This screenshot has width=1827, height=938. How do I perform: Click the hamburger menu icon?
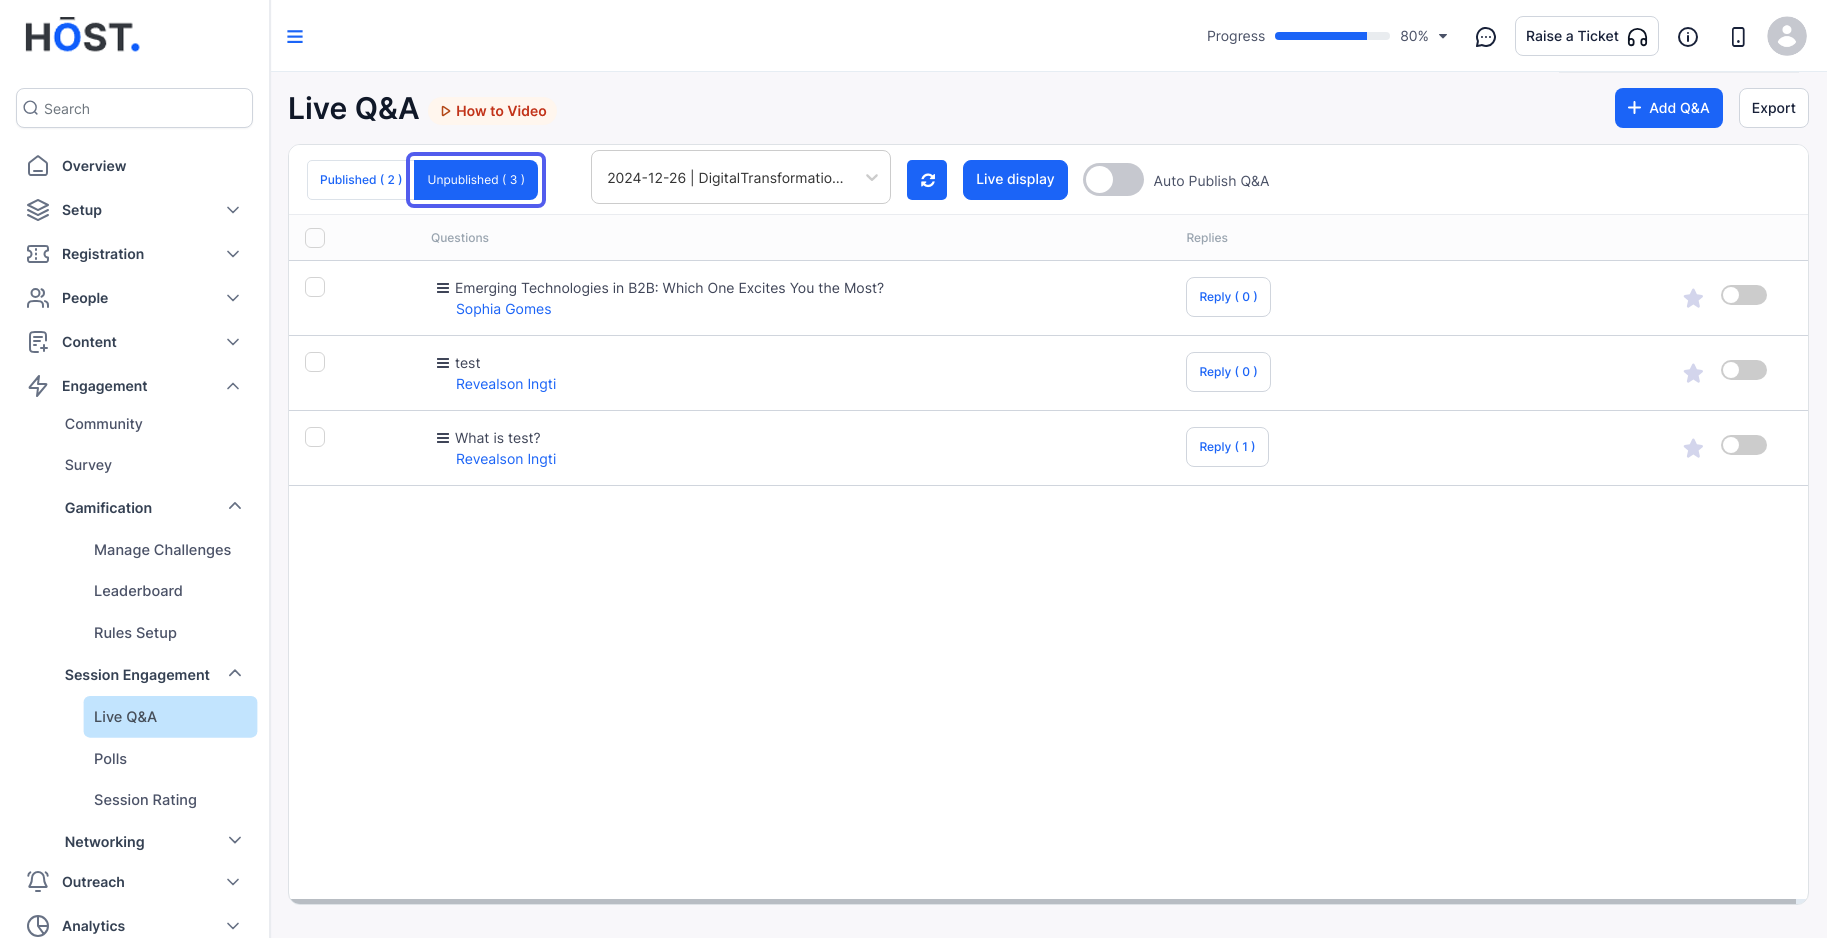tap(295, 37)
